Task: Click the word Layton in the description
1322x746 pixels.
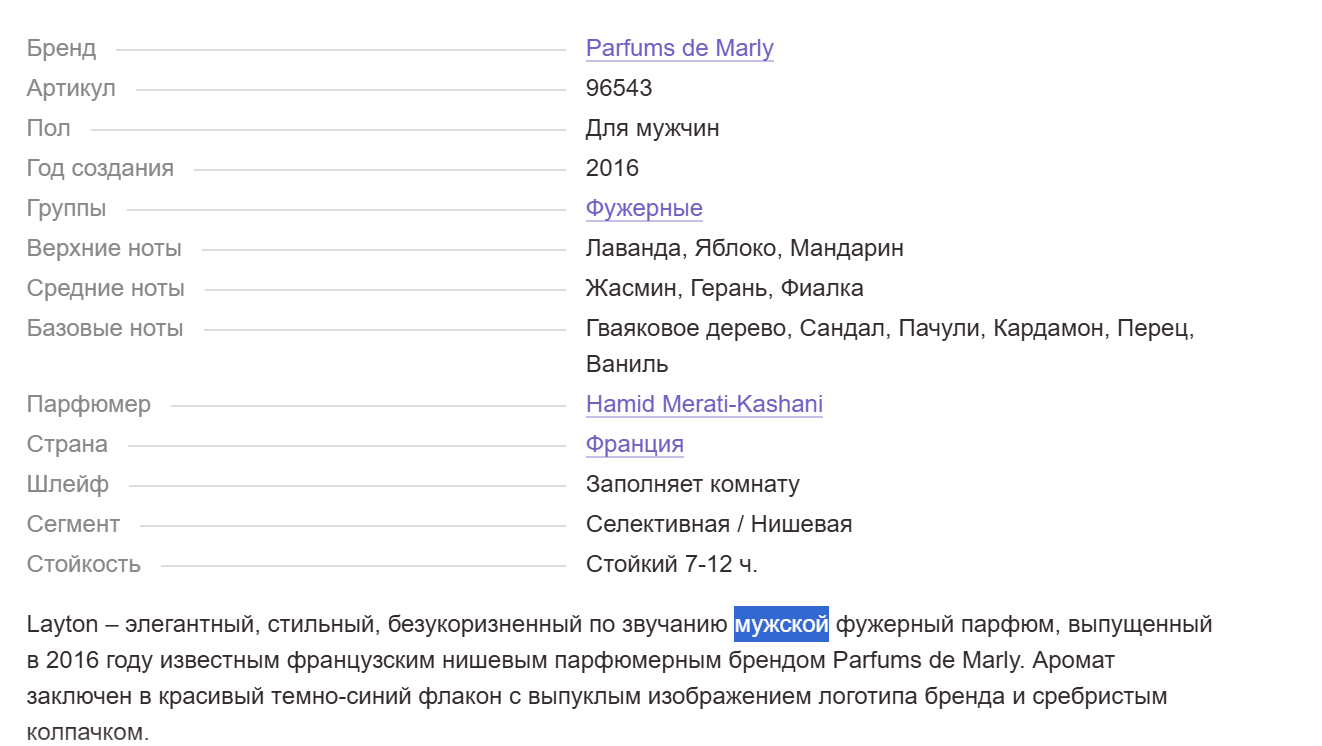Action: pos(62,625)
